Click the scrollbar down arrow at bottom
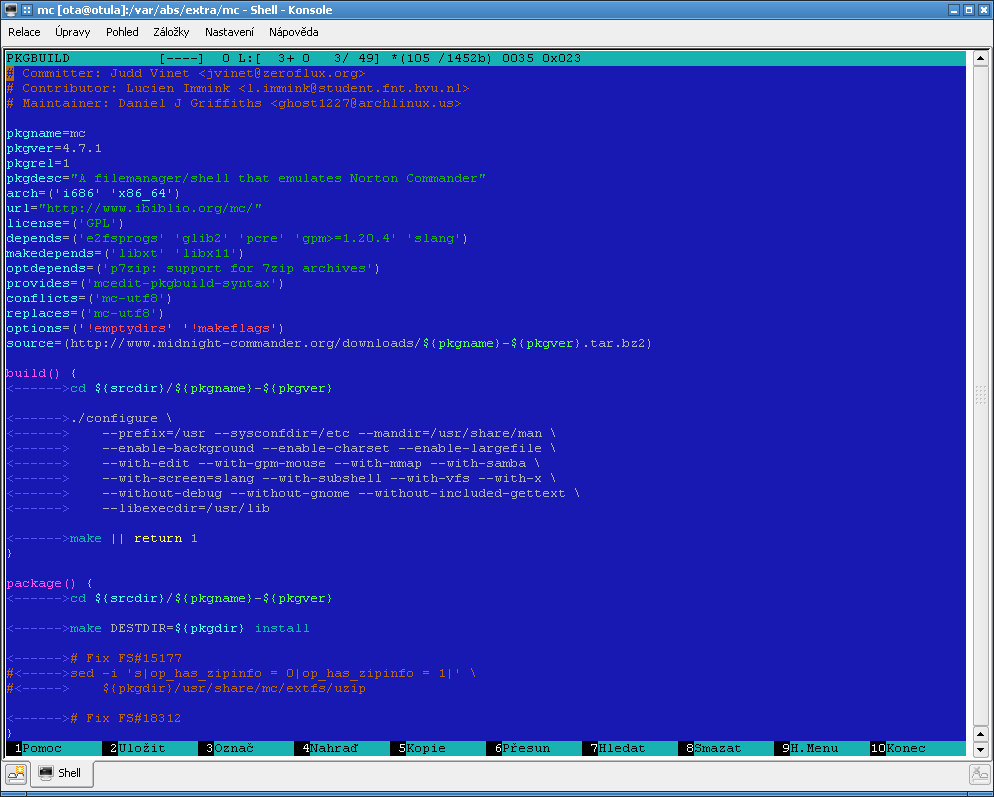 [981, 749]
